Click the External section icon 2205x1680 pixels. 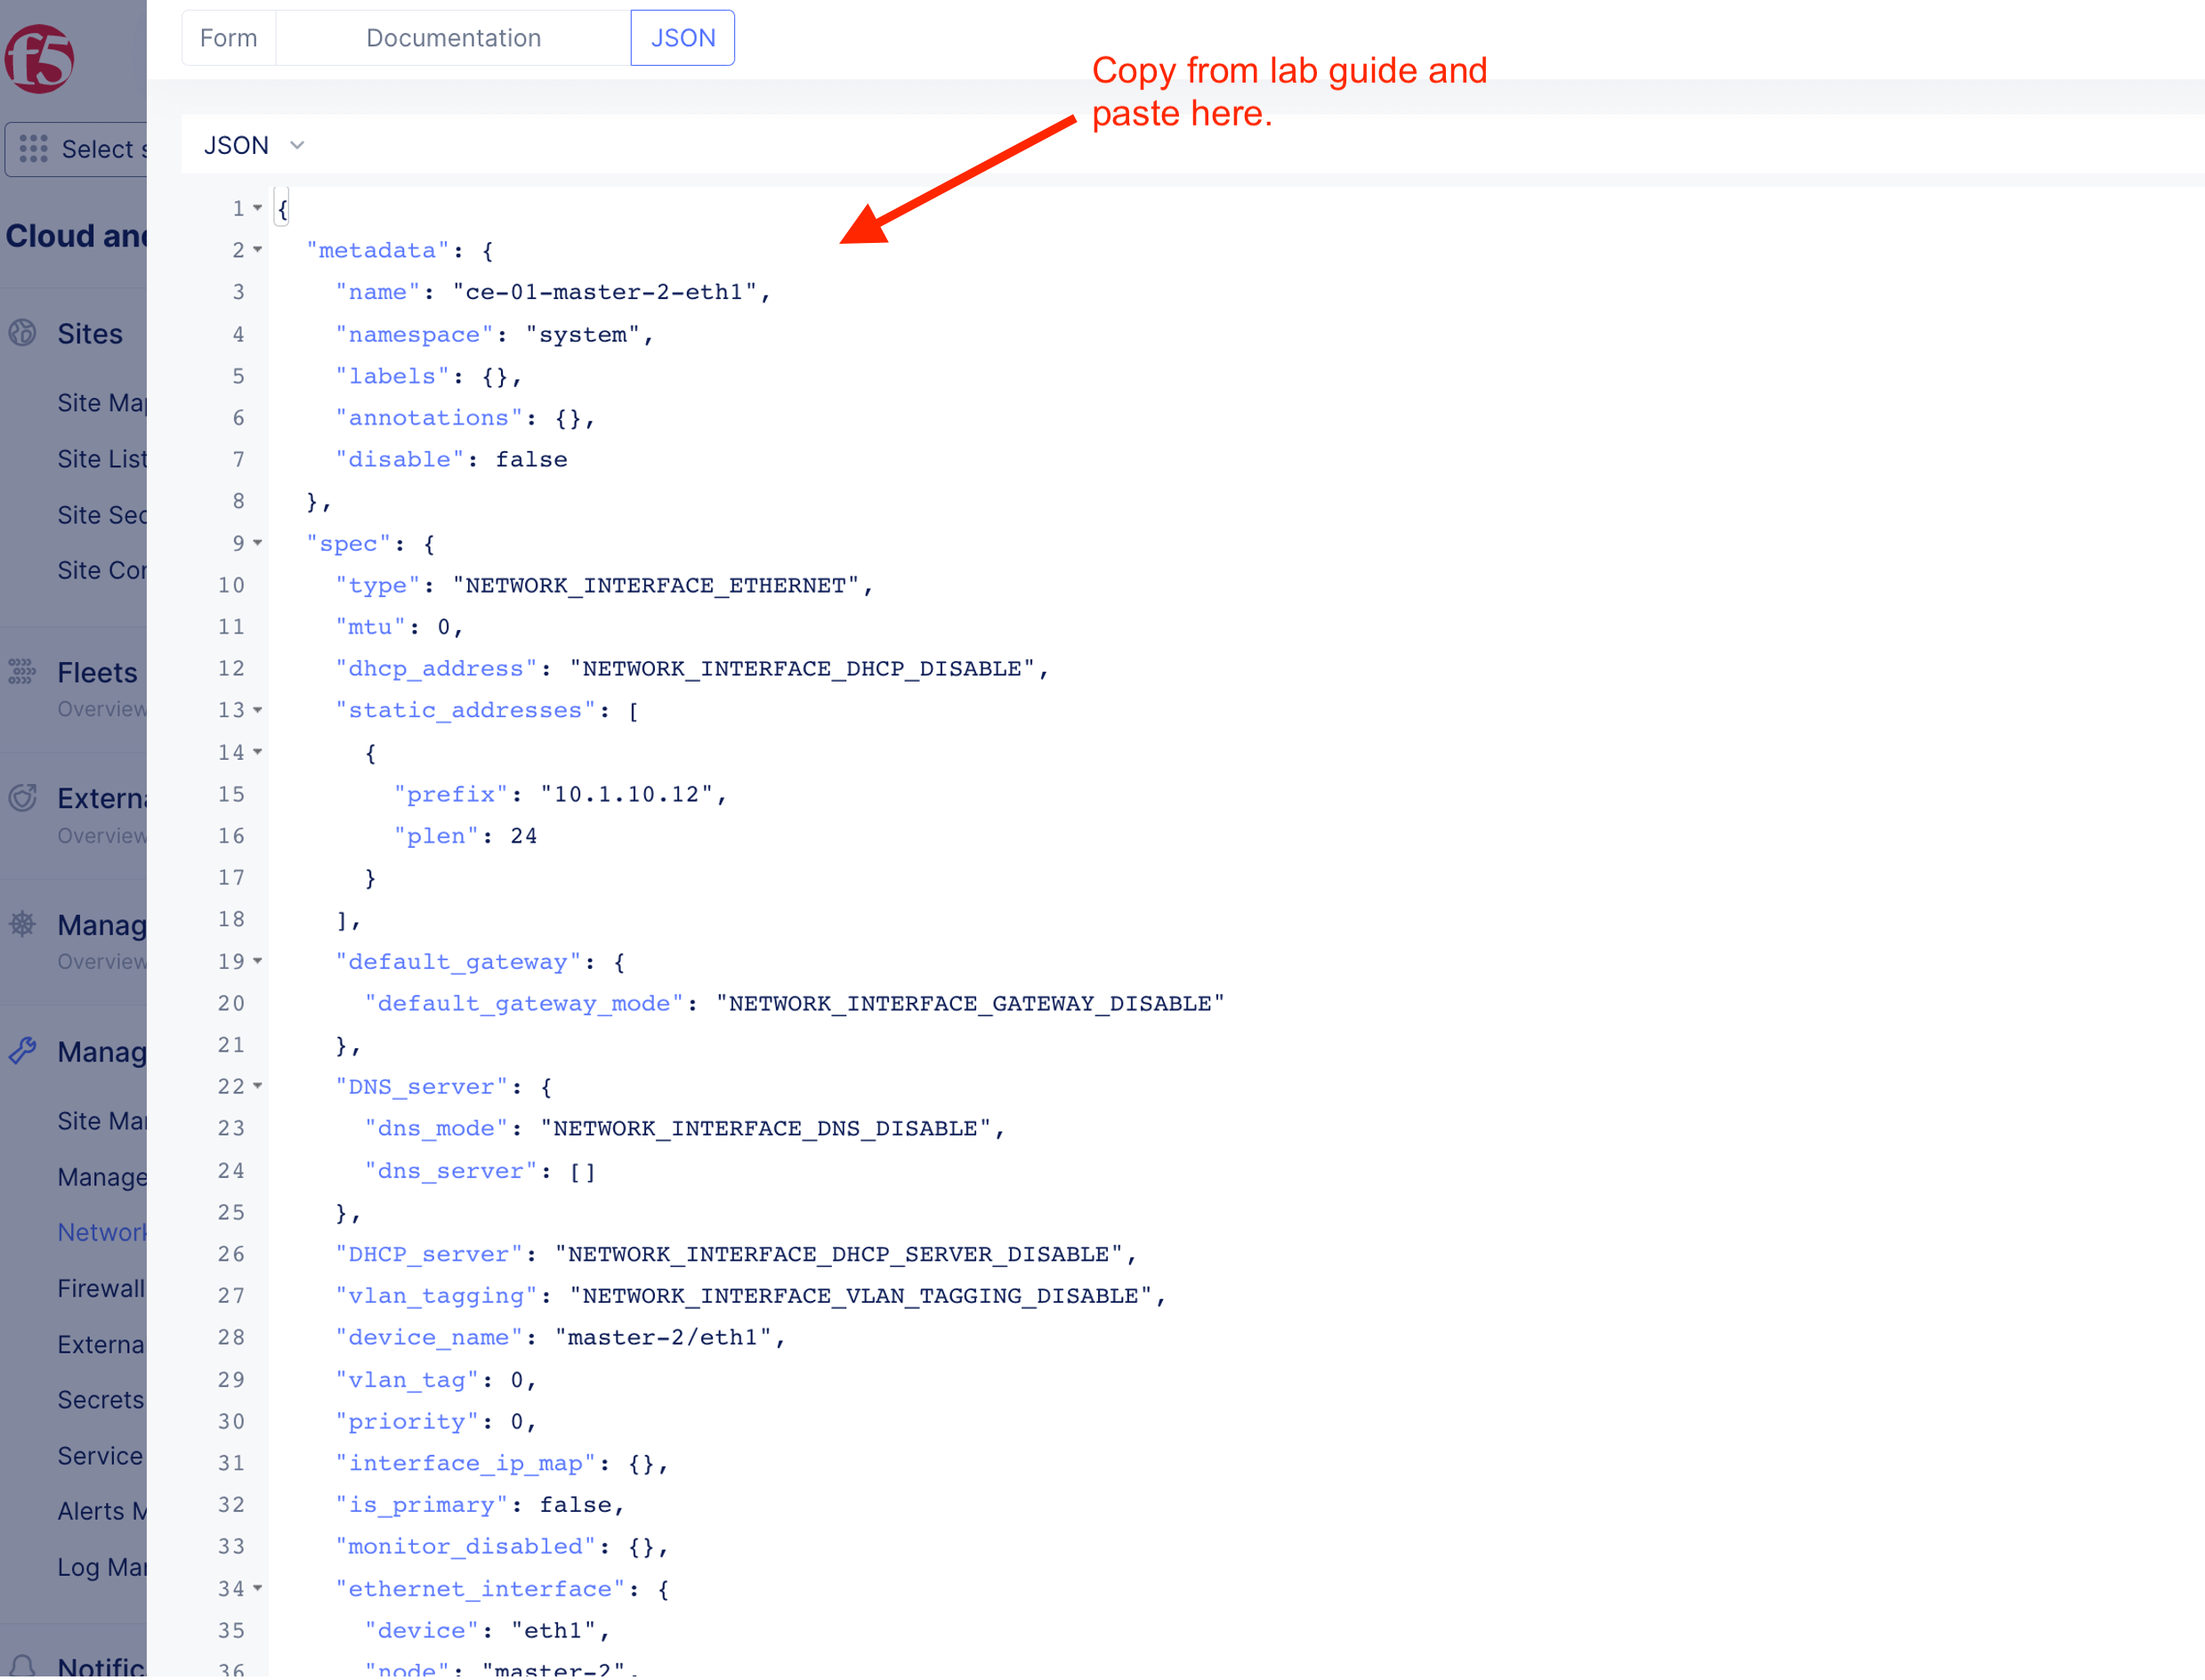point(23,798)
